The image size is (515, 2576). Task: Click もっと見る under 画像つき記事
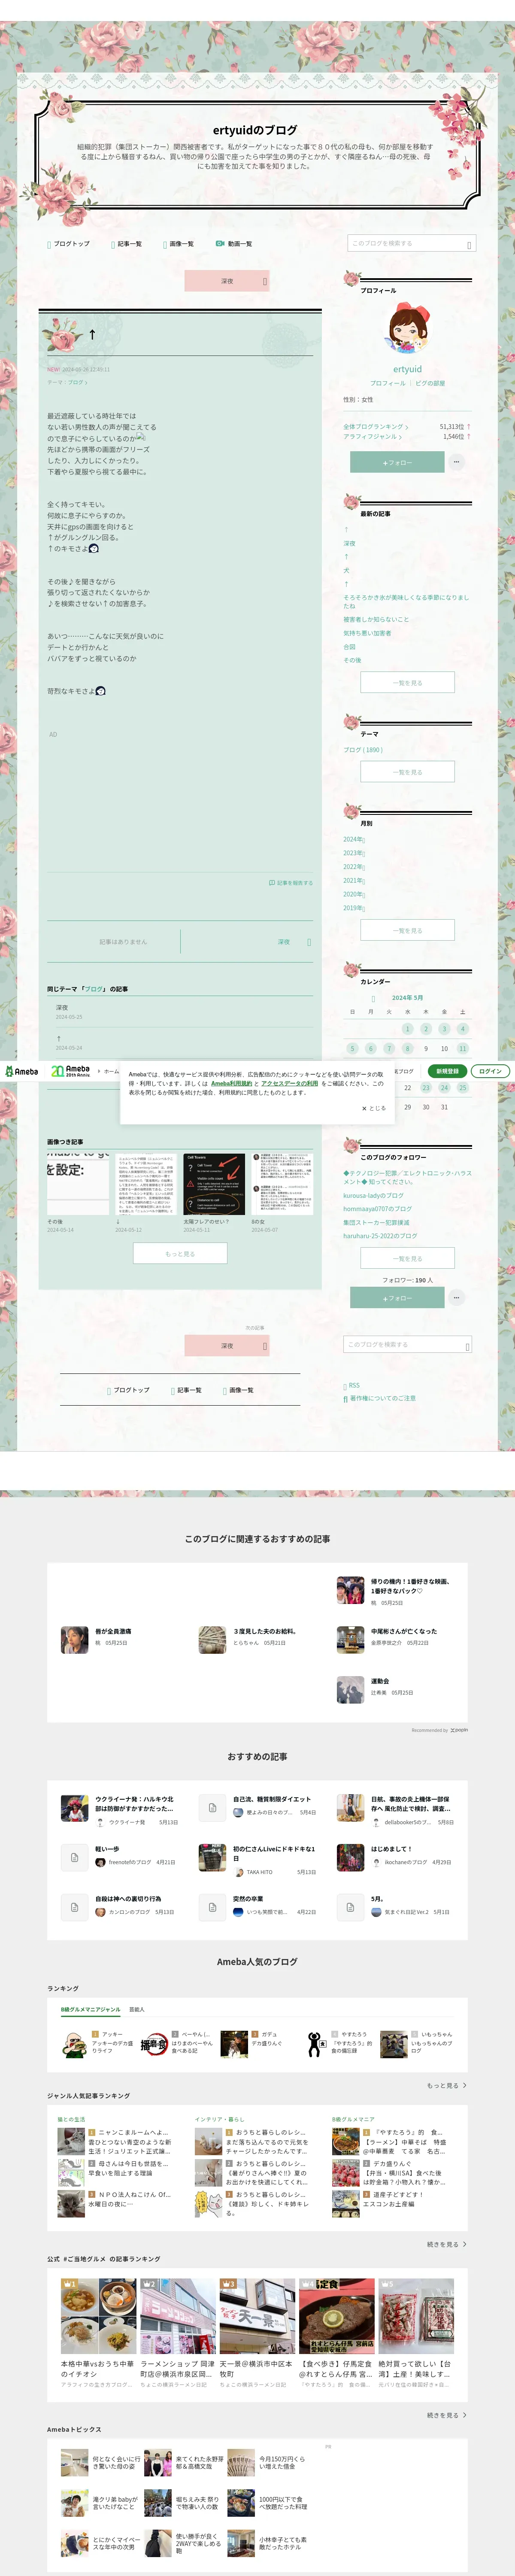(x=180, y=1253)
